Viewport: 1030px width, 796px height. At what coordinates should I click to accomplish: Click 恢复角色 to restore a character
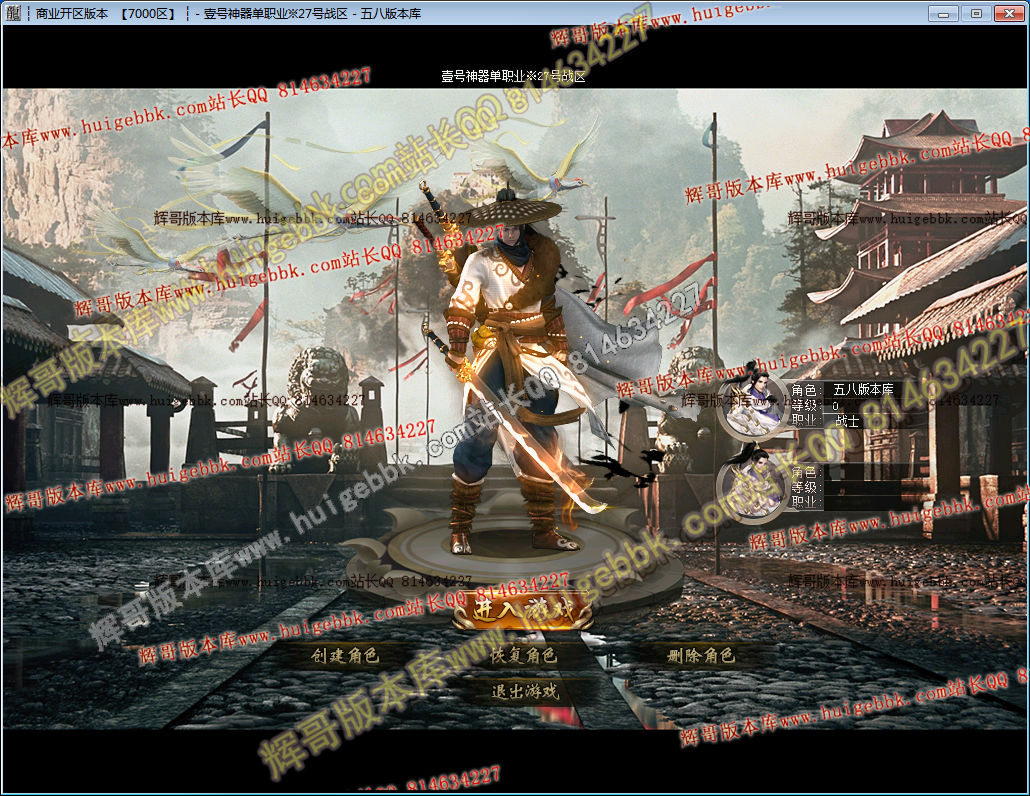click(x=524, y=655)
